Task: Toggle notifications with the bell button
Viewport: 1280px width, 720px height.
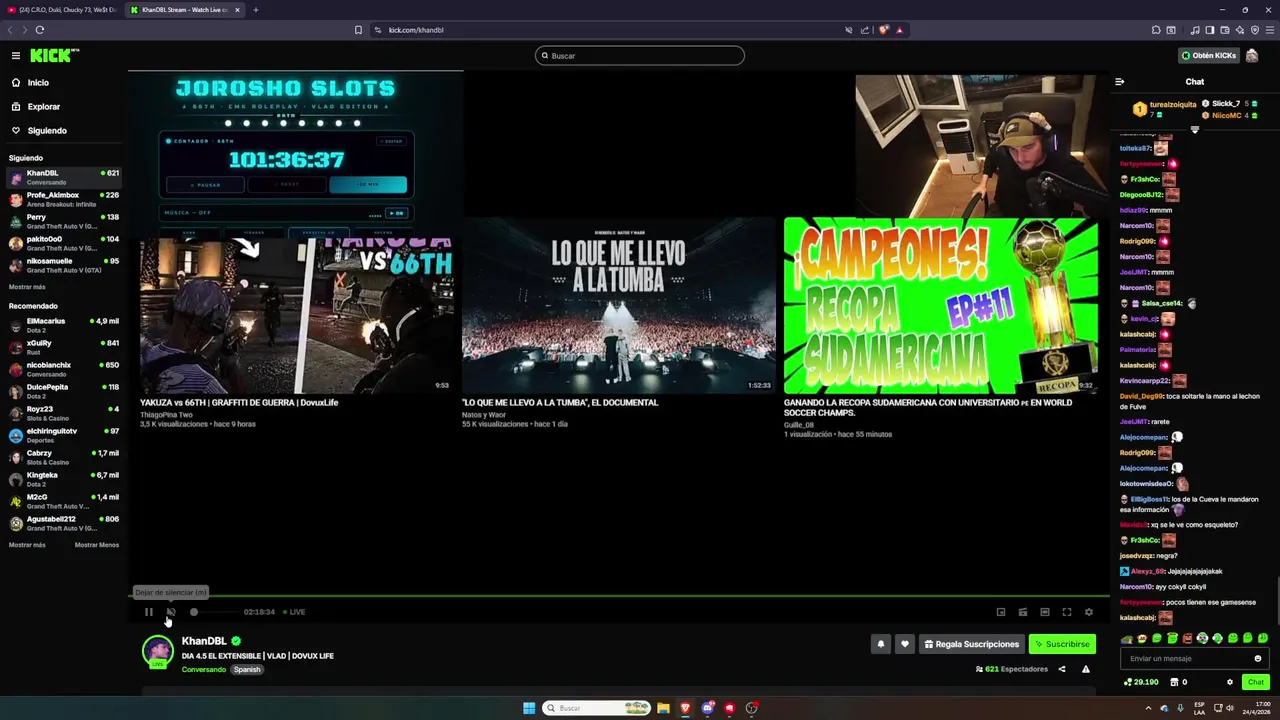Action: click(x=881, y=644)
